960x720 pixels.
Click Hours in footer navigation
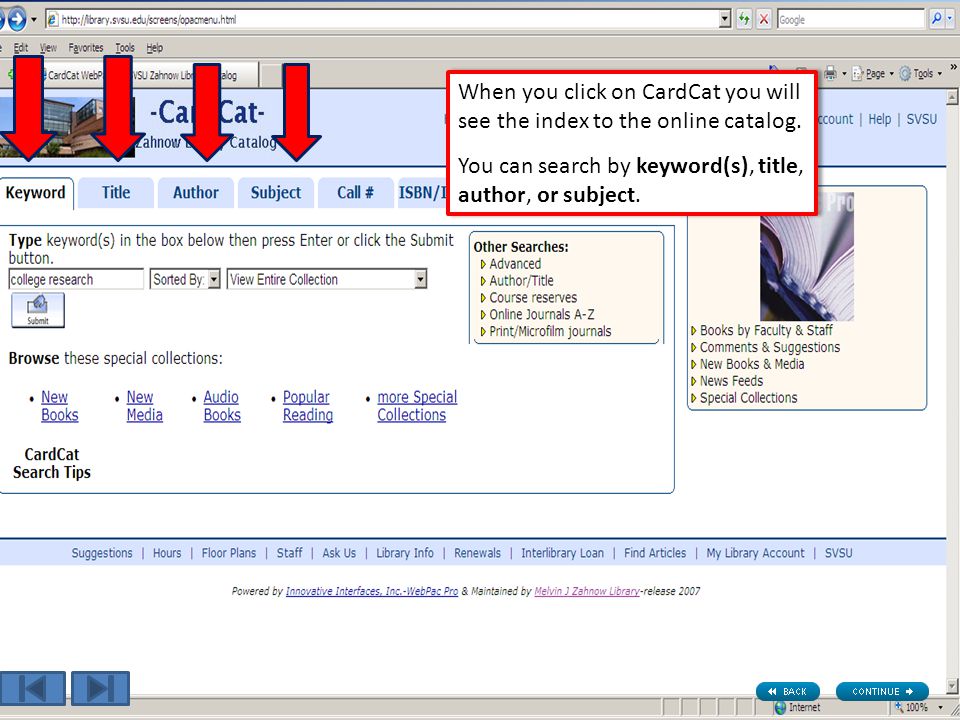click(167, 553)
